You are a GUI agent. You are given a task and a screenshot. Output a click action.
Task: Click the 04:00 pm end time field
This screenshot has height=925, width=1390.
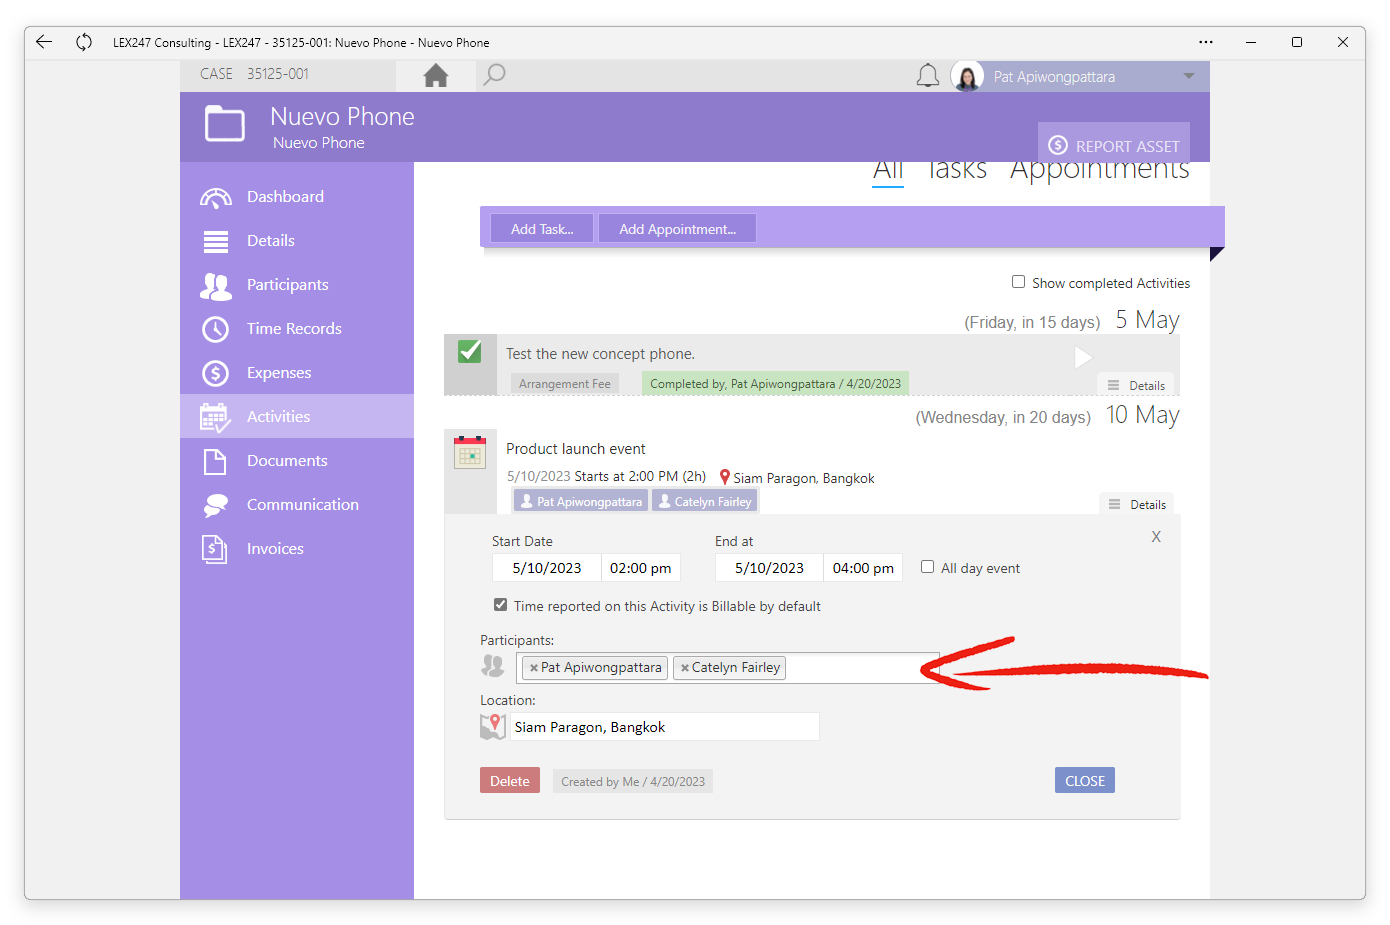pos(863,568)
